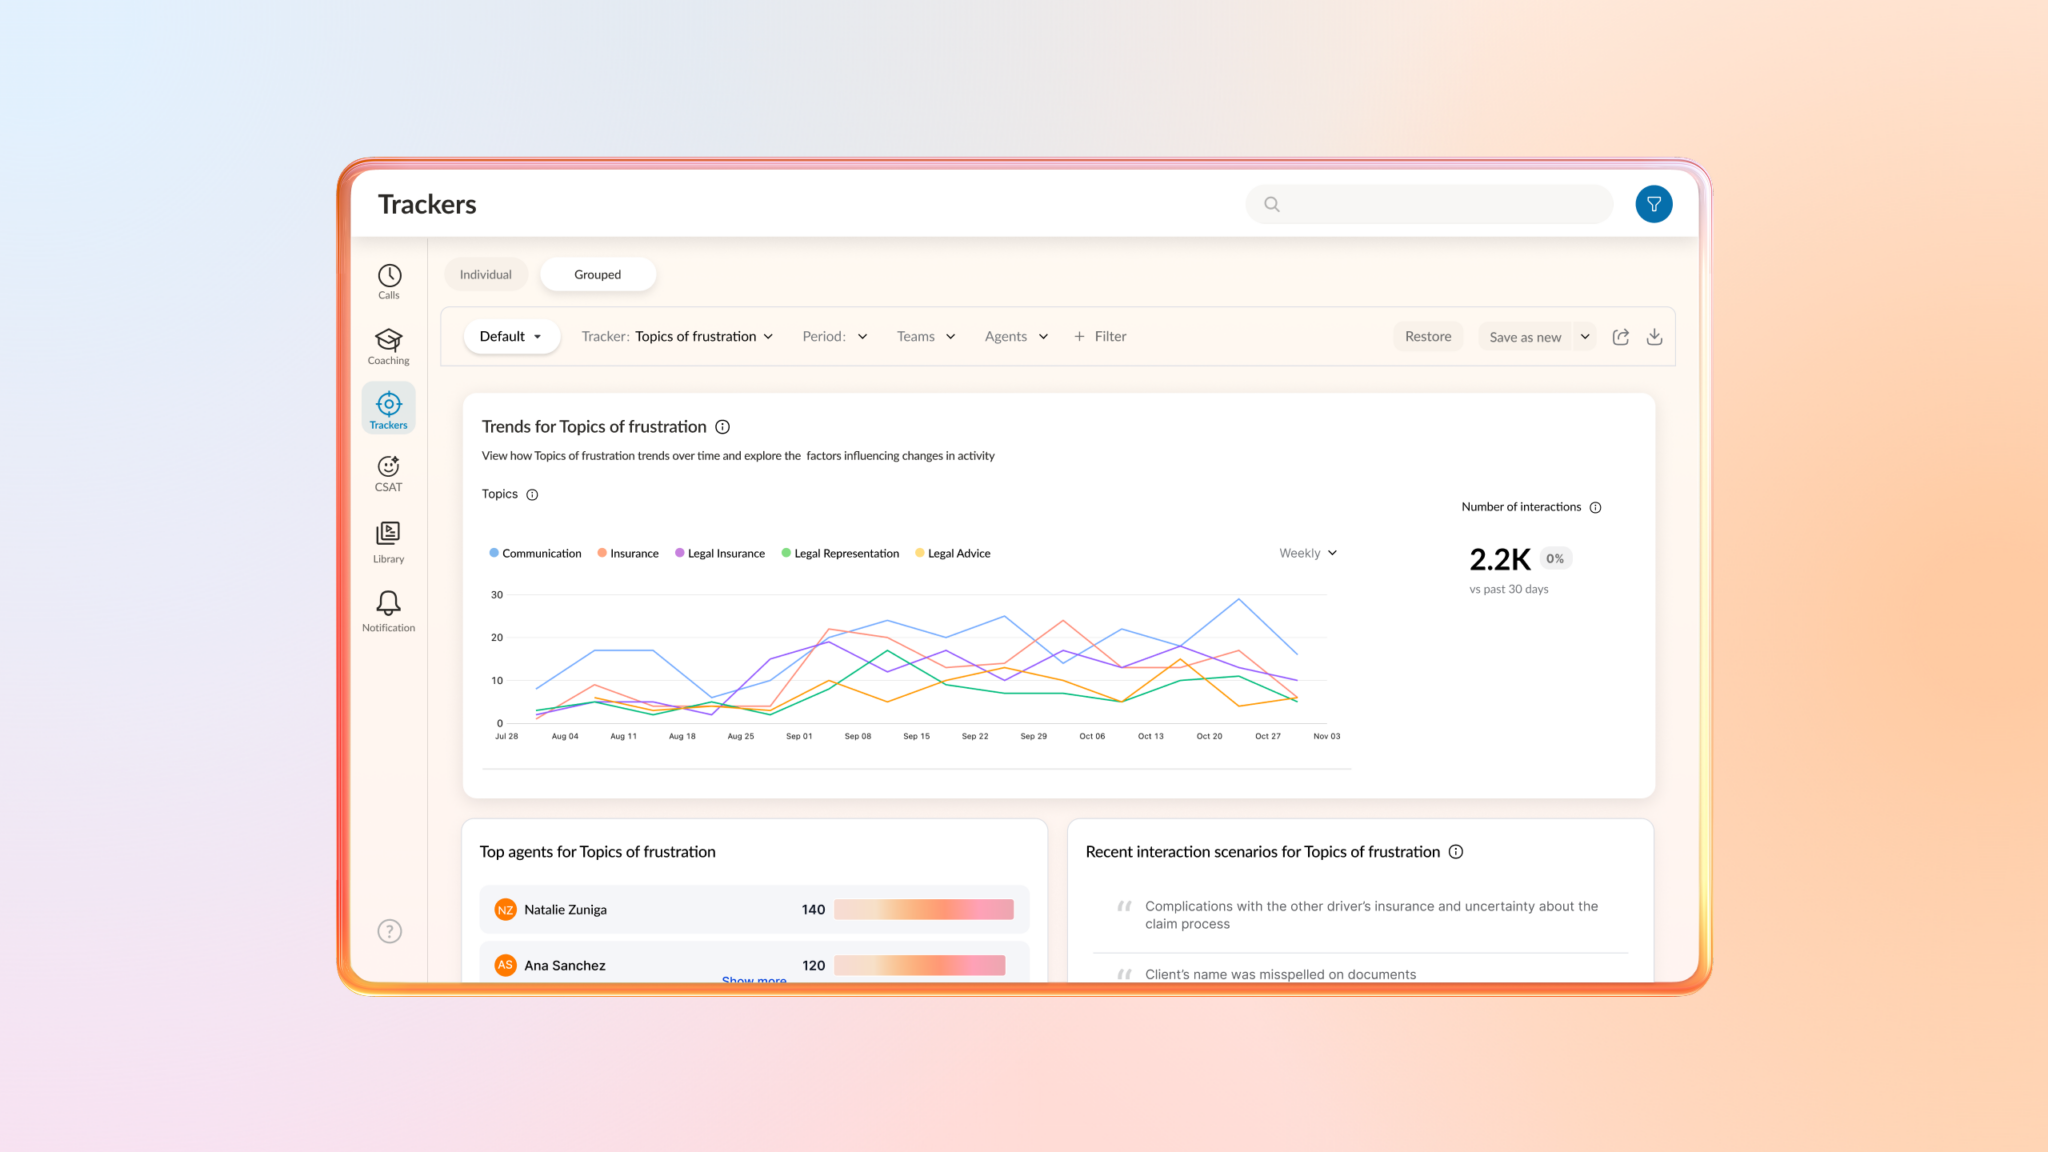Open the help question mark icon
This screenshot has width=2048, height=1152.
point(390,931)
